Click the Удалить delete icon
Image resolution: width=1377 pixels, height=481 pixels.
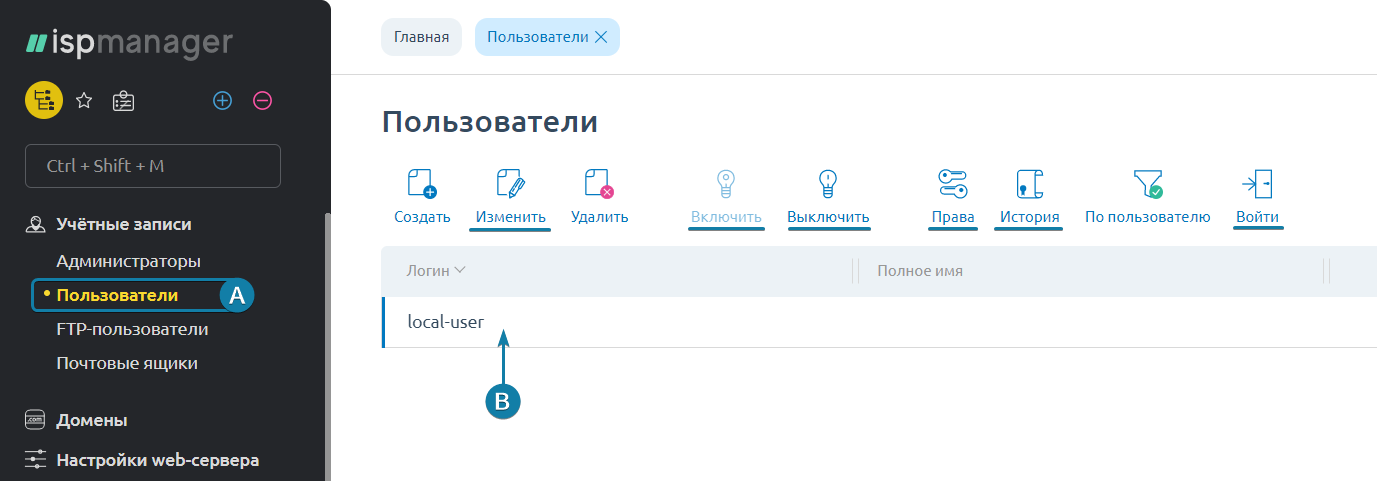click(x=599, y=184)
